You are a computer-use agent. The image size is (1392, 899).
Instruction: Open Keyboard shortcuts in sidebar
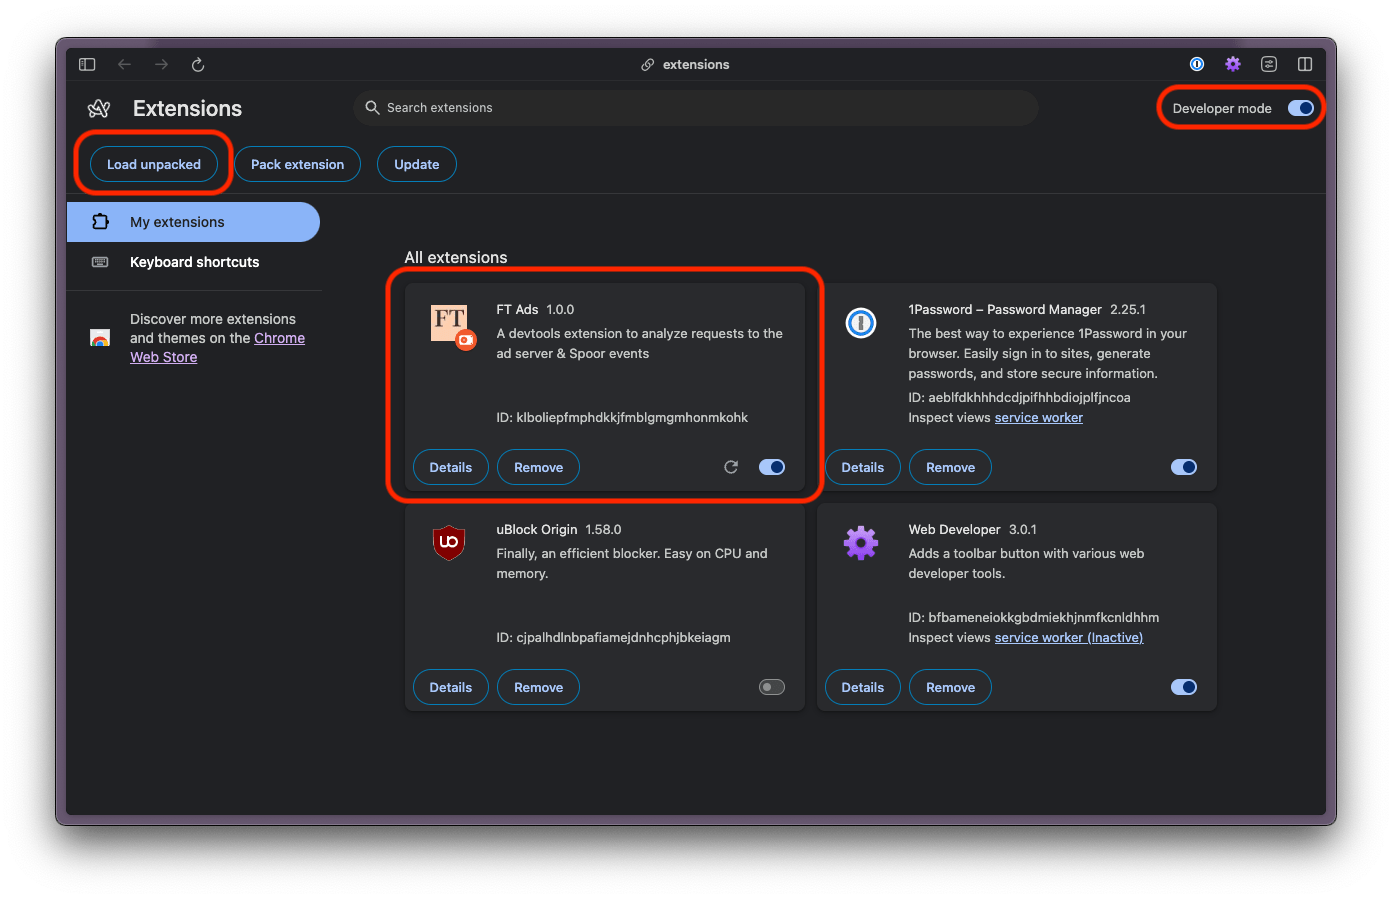(193, 262)
